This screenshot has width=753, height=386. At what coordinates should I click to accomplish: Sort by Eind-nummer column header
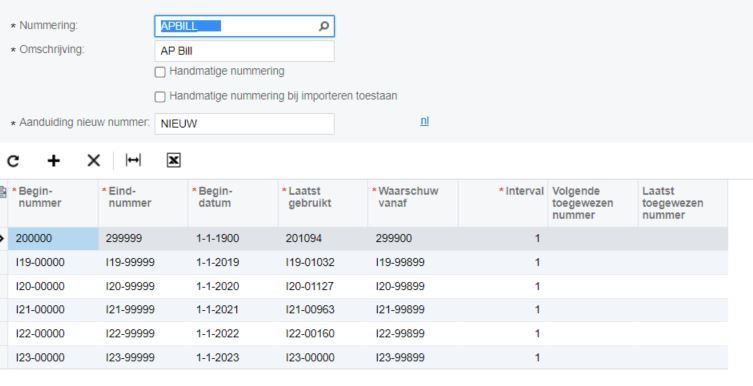pos(143,204)
